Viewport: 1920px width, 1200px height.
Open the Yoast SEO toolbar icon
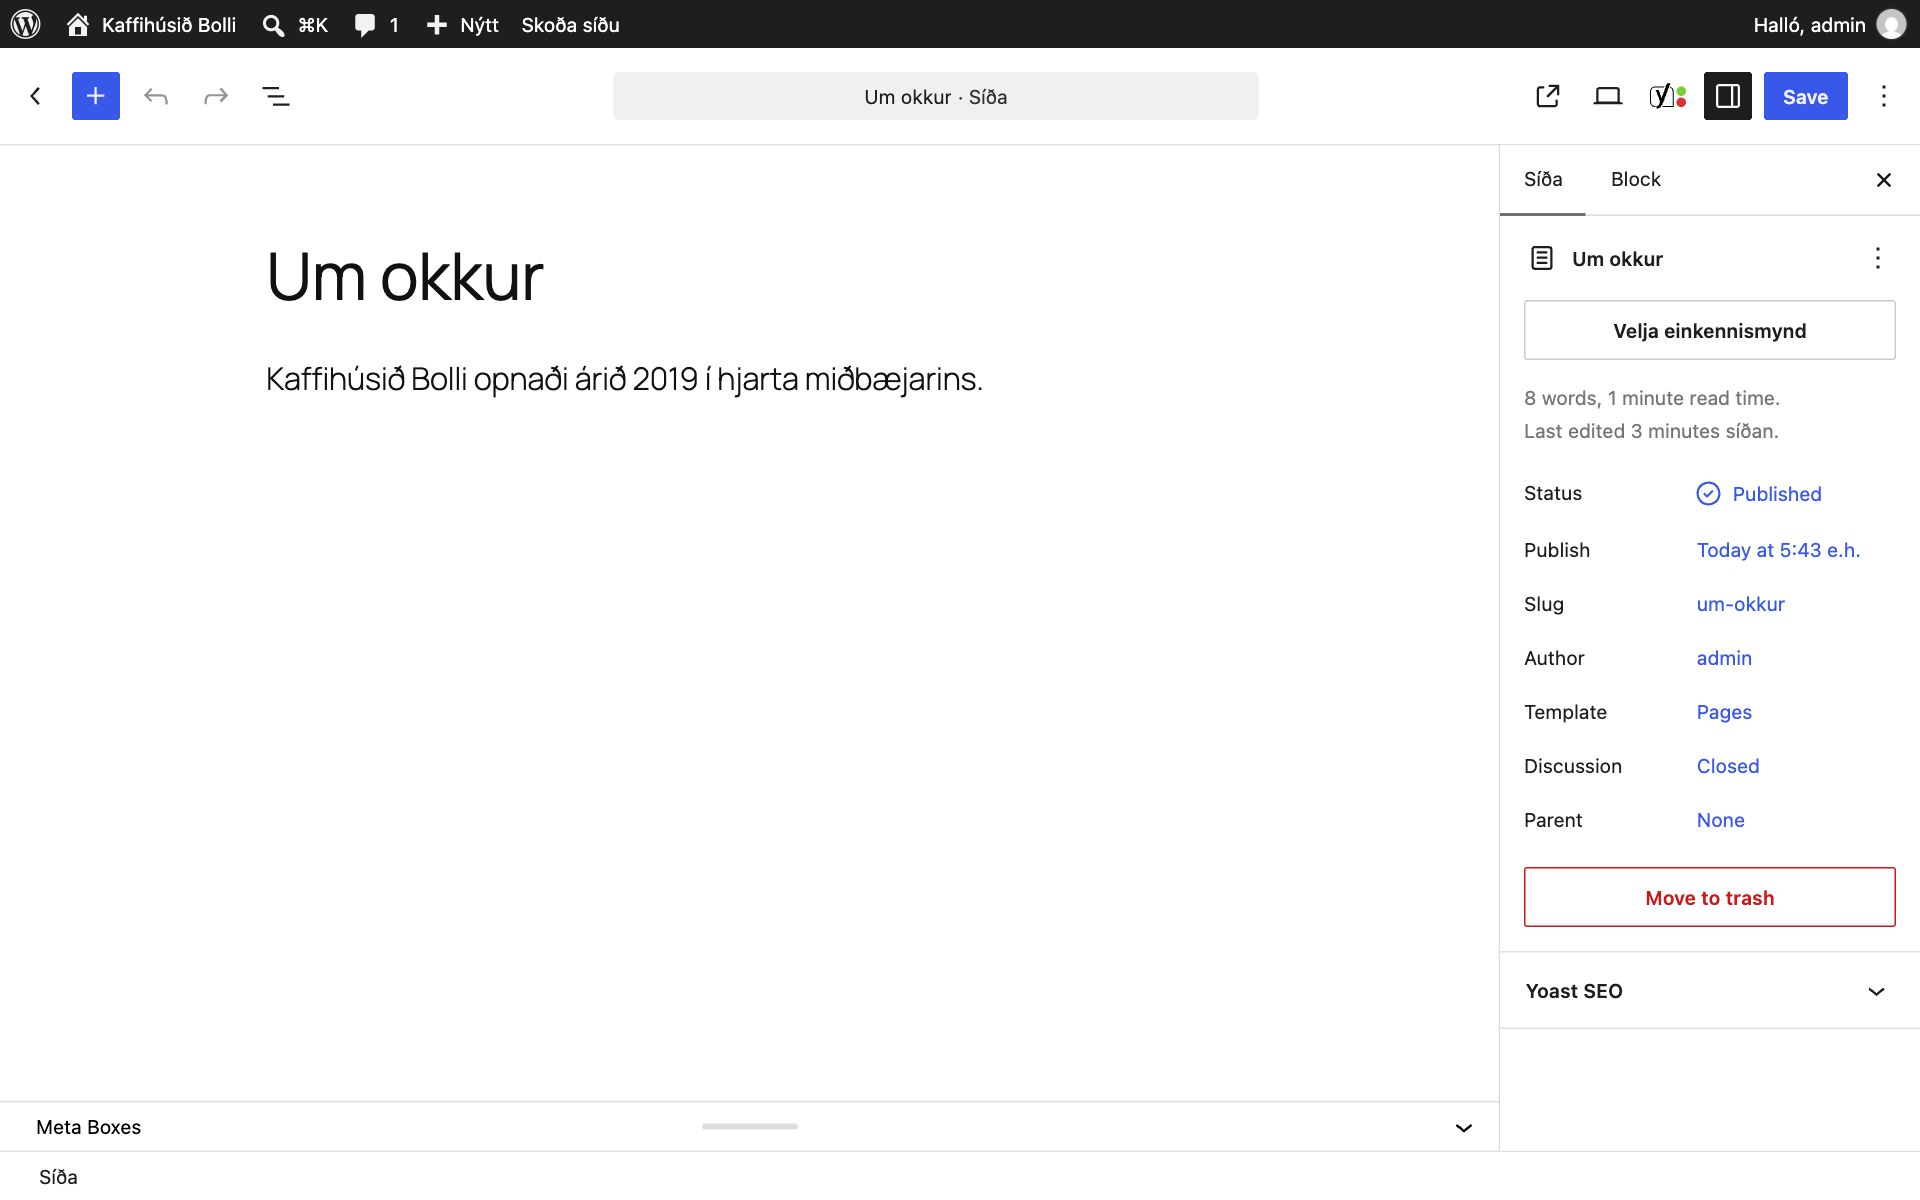(x=1668, y=96)
